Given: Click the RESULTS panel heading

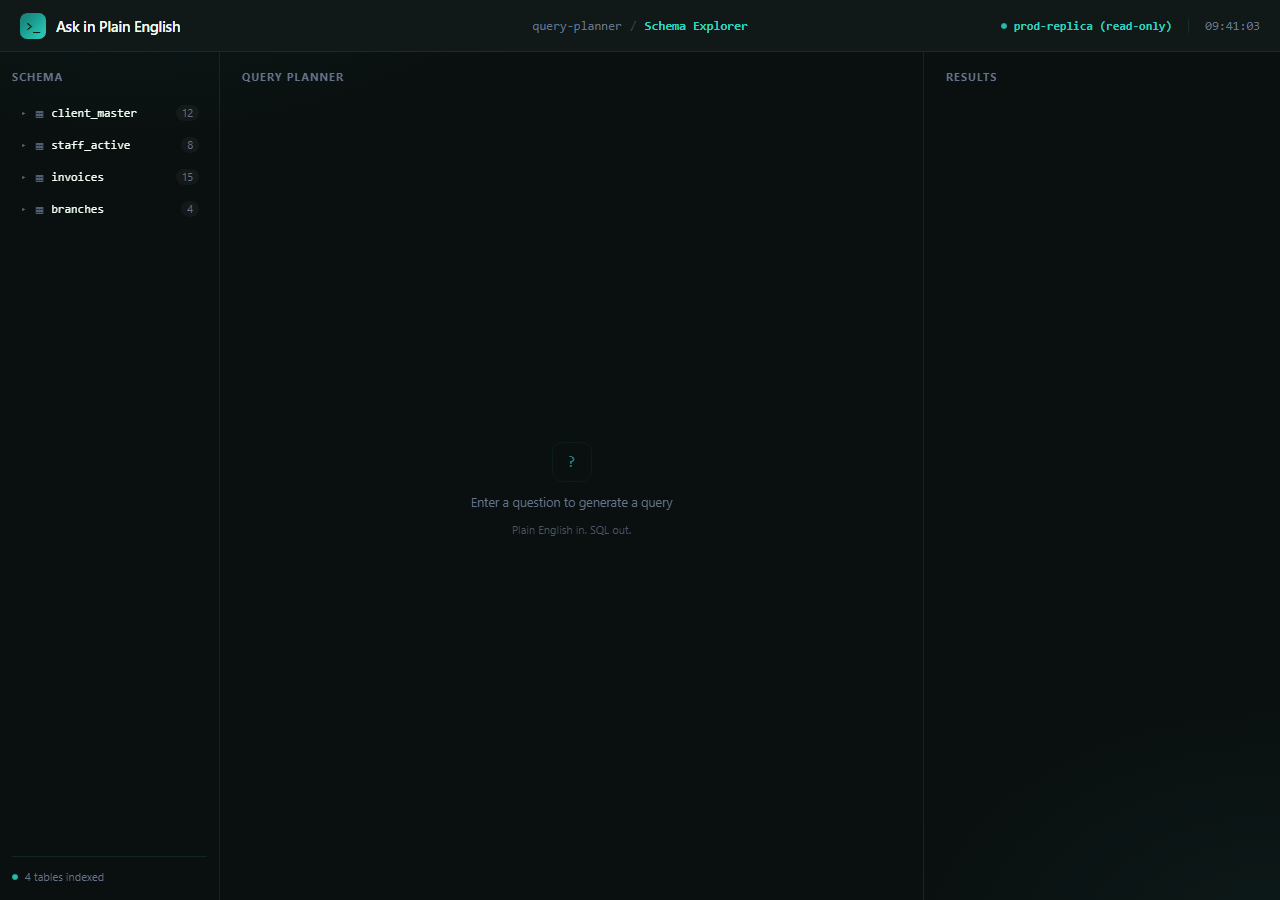Looking at the screenshot, I should tap(971, 77).
